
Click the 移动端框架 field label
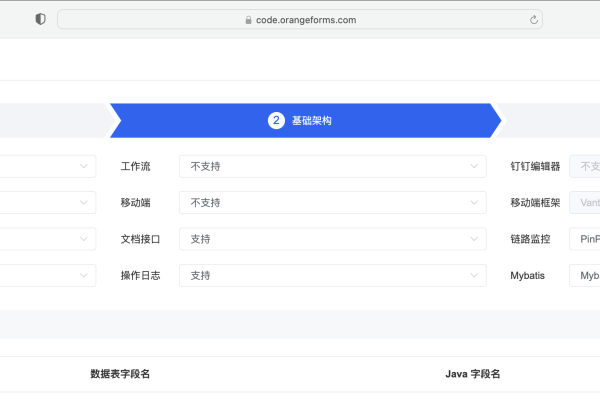pyautogui.click(x=535, y=203)
